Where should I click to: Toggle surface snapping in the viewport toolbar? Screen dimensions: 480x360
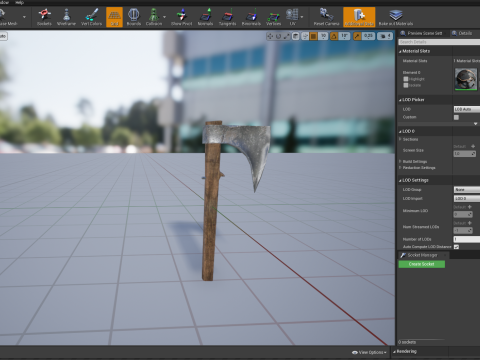click(305, 36)
